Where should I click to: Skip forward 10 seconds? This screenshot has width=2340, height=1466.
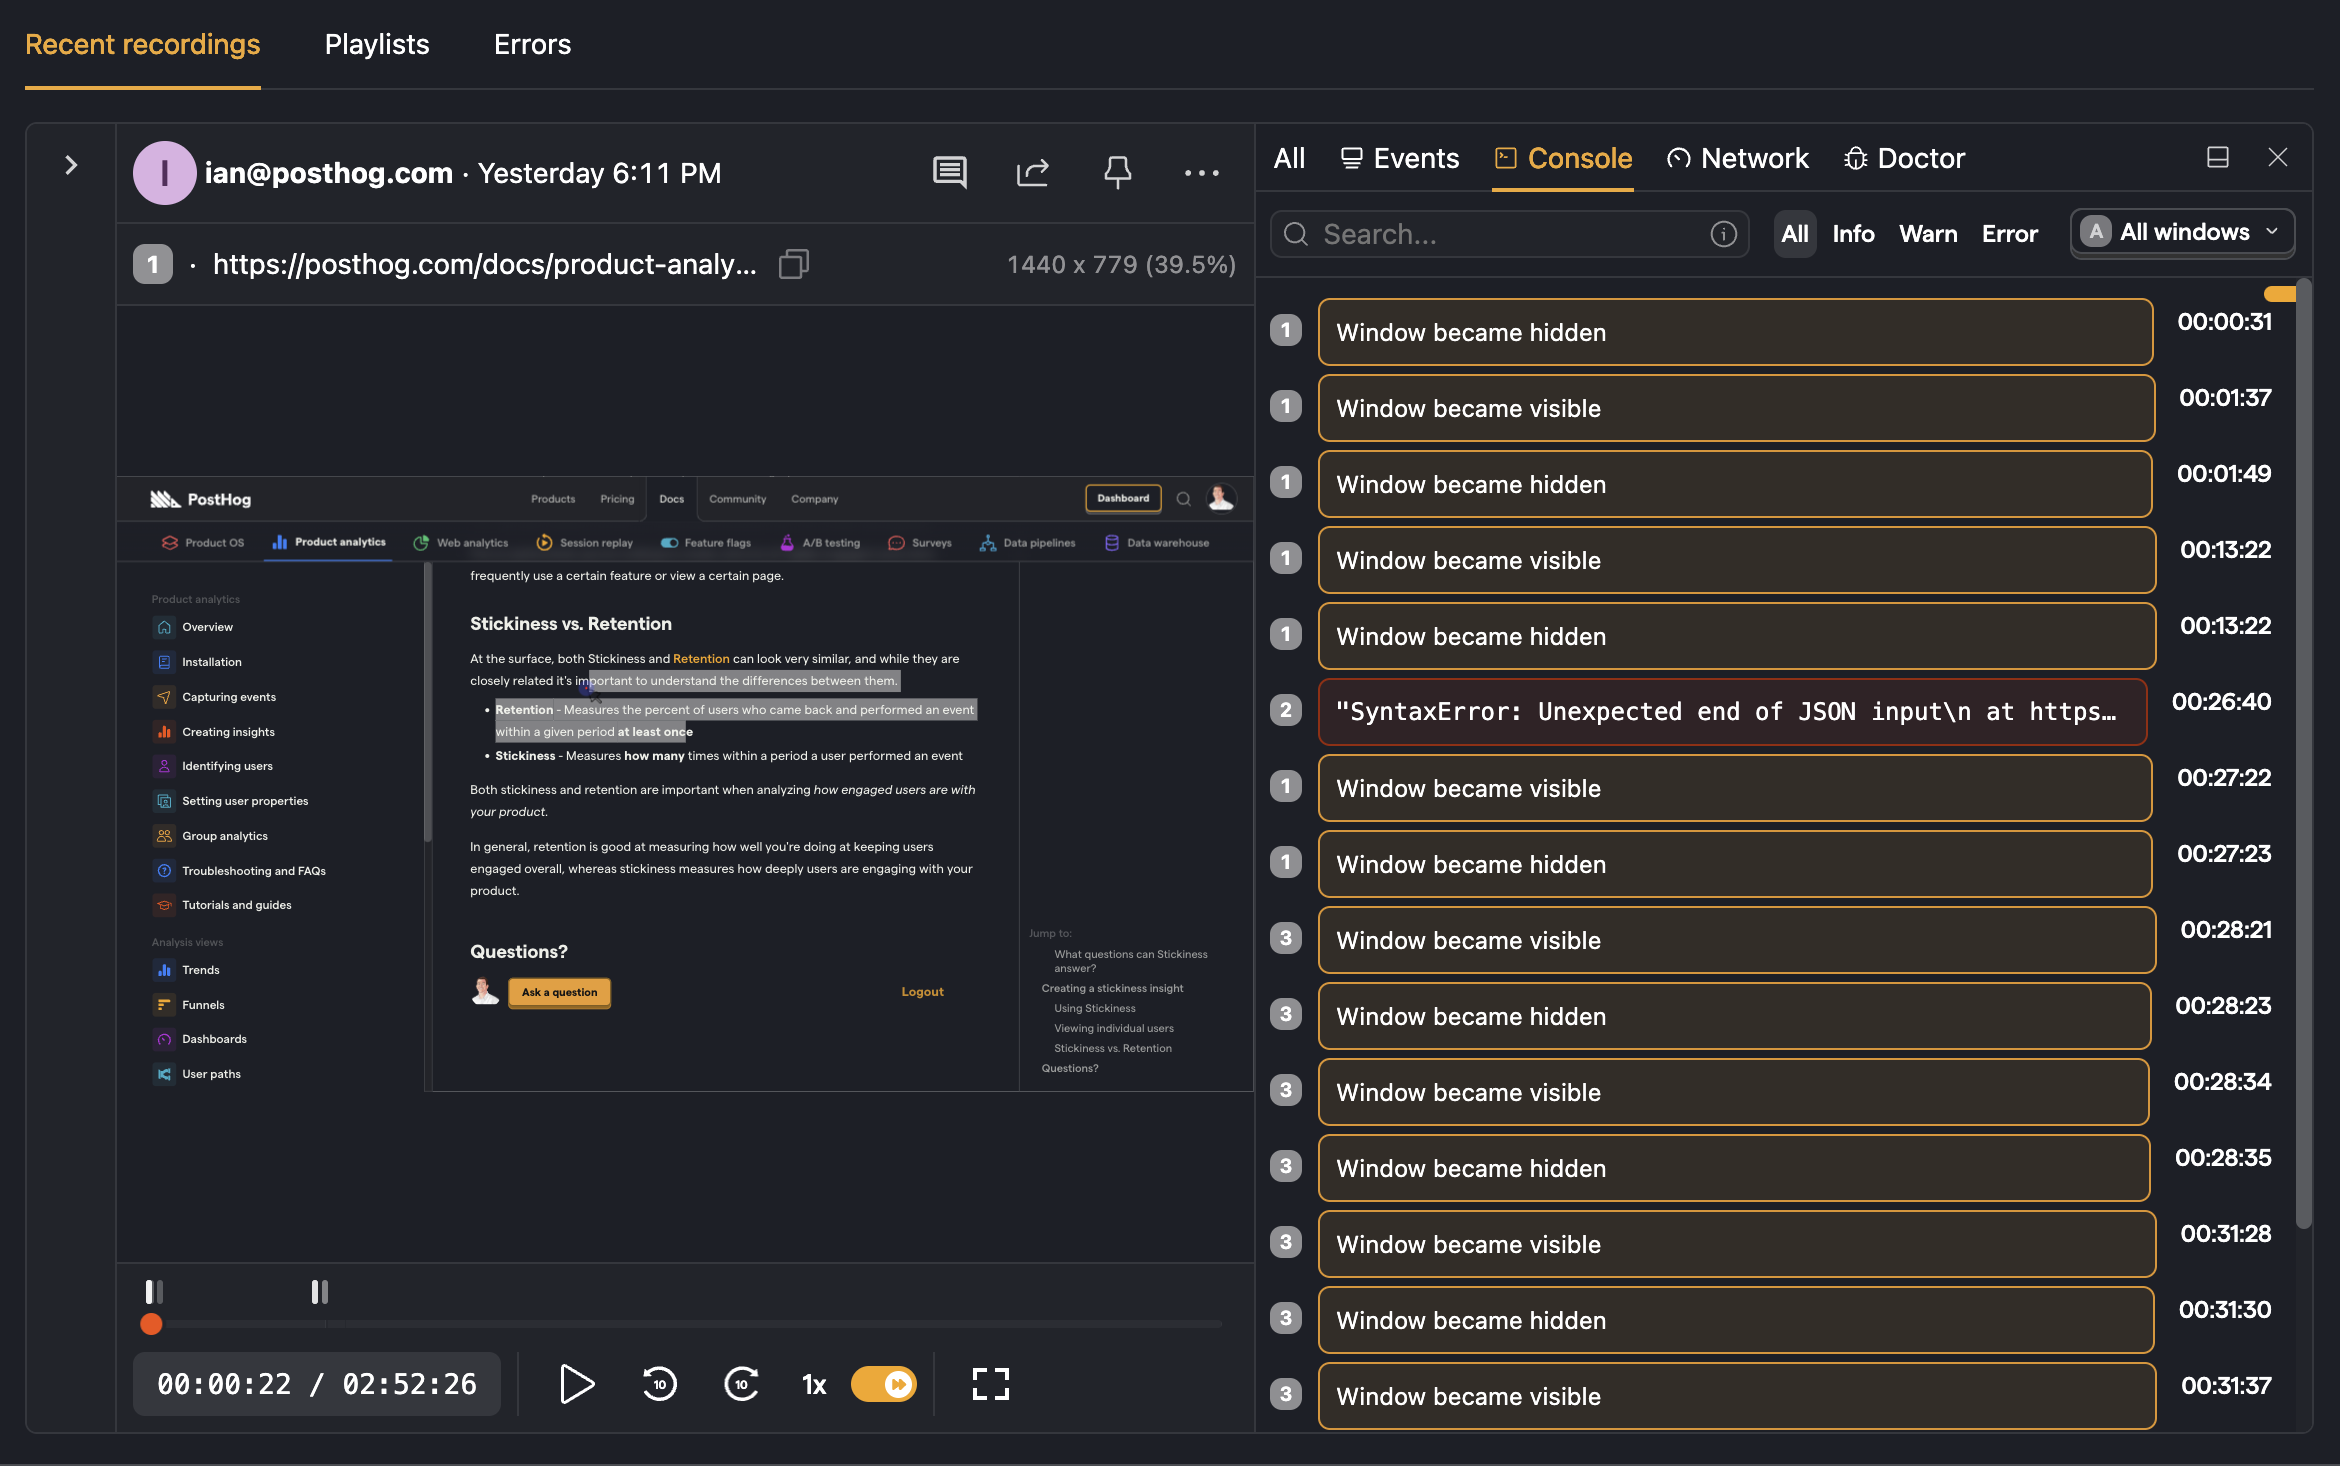741,1384
